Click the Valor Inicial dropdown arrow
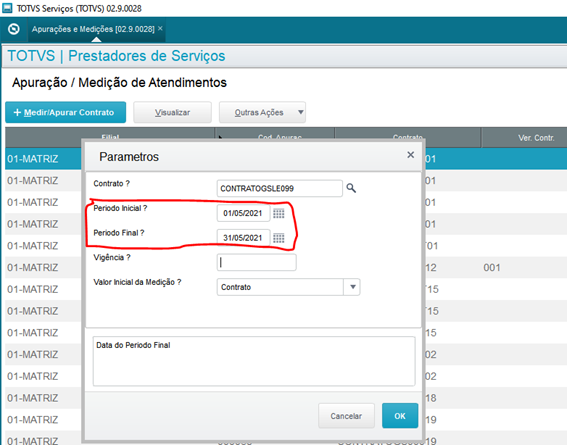567x445 pixels. click(353, 287)
